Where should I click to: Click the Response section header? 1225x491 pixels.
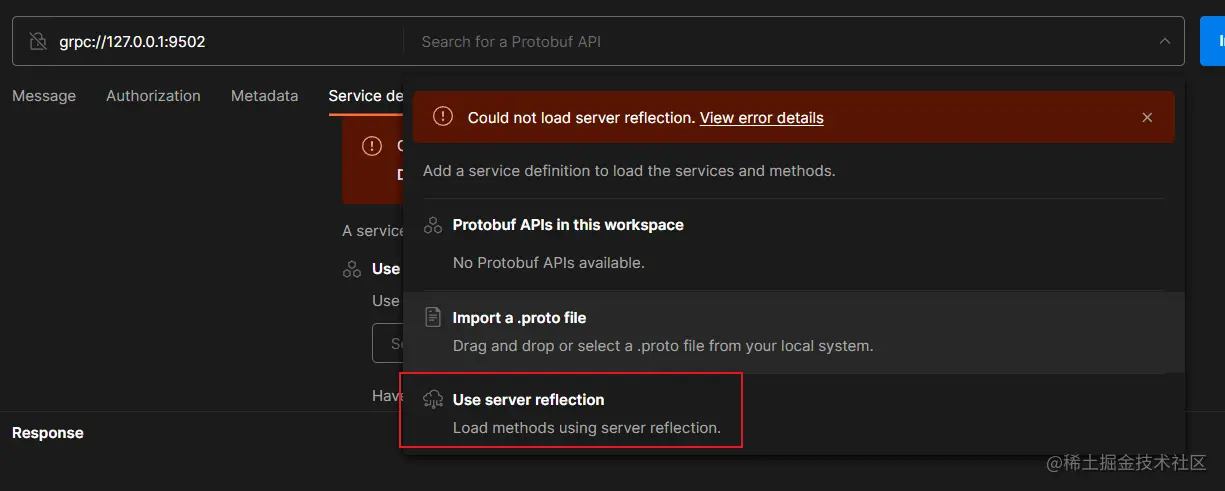48,433
